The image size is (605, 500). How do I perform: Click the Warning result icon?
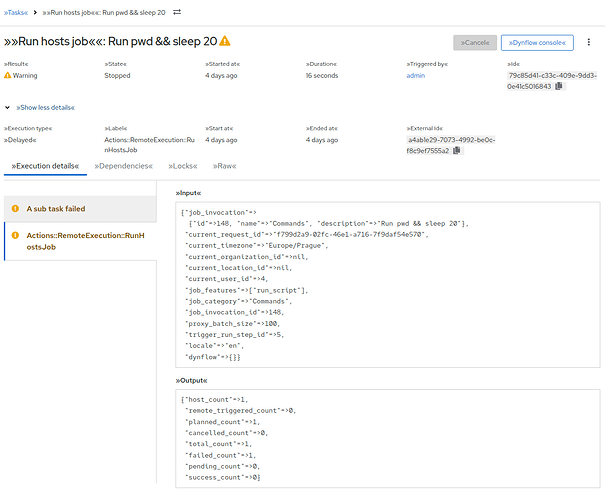pyautogui.click(x=7, y=75)
